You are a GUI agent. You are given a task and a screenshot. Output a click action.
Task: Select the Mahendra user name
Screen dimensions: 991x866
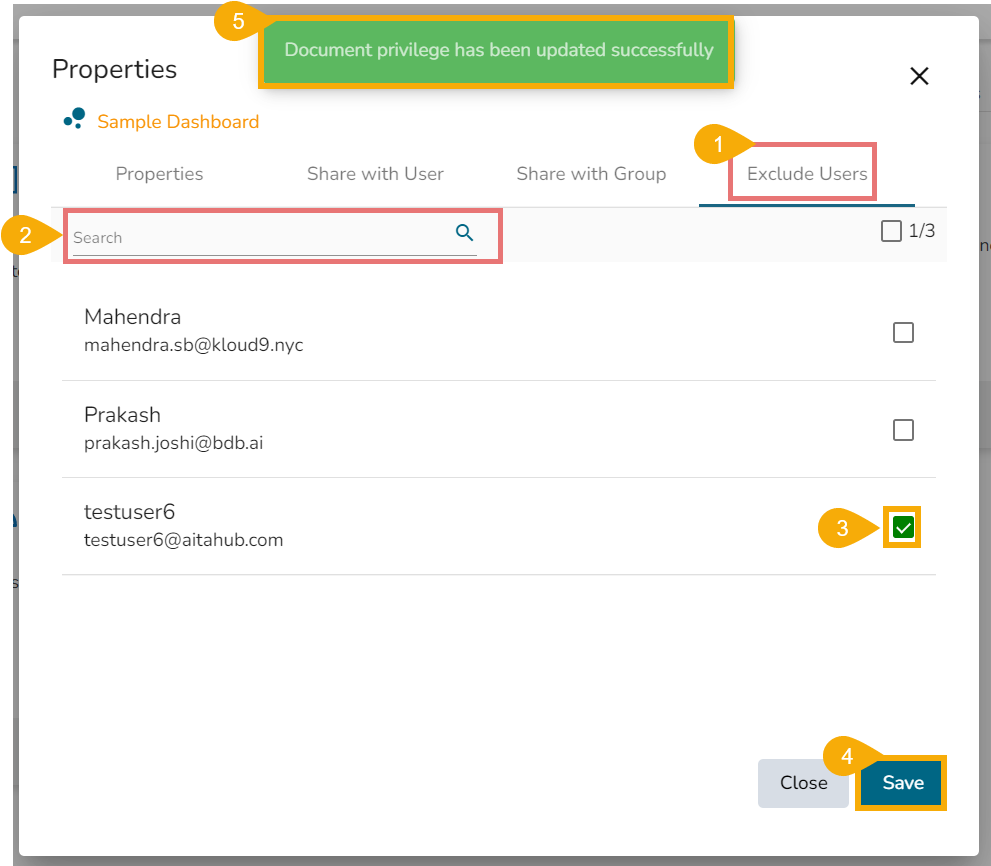pos(132,317)
